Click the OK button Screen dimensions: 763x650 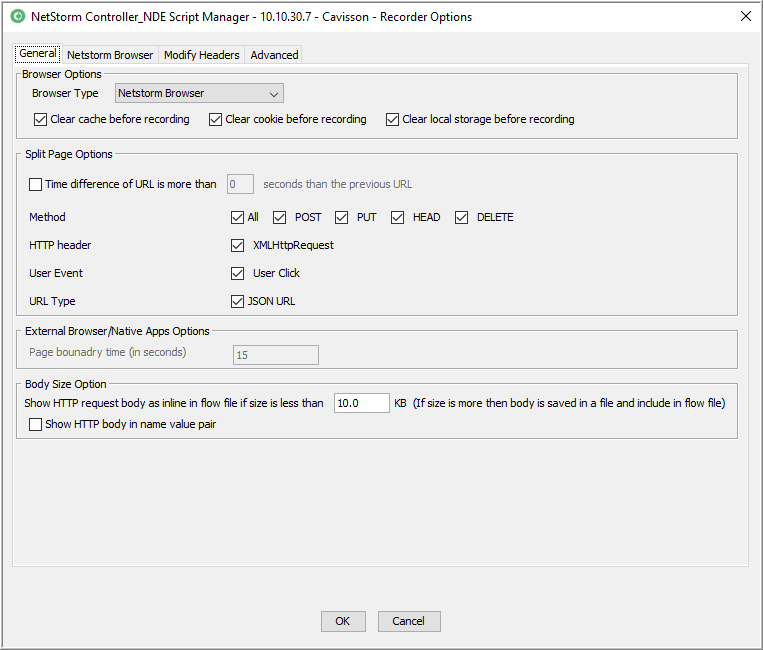pyautogui.click(x=343, y=621)
